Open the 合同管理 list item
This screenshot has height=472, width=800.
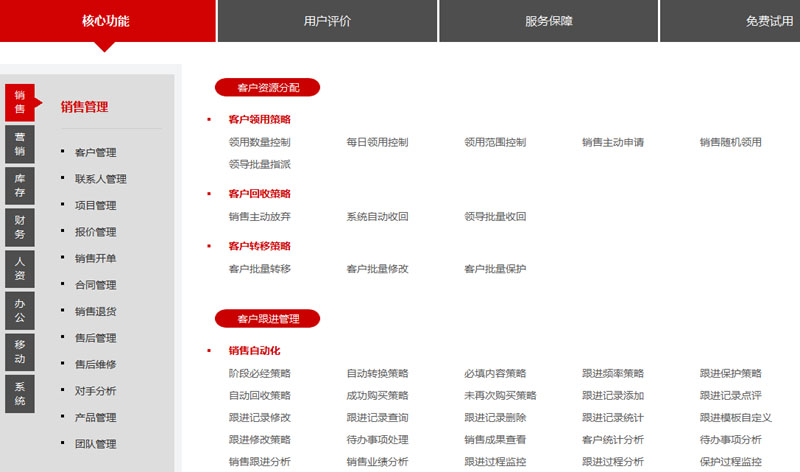[x=95, y=285]
